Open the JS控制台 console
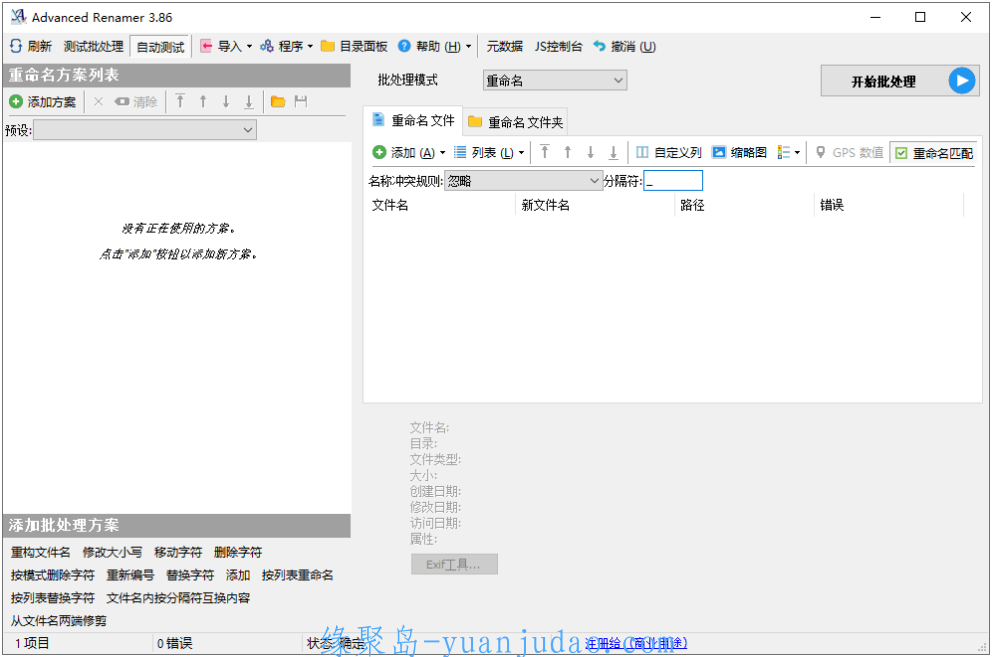Image resolution: width=992 pixels, height=657 pixels. click(558, 46)
